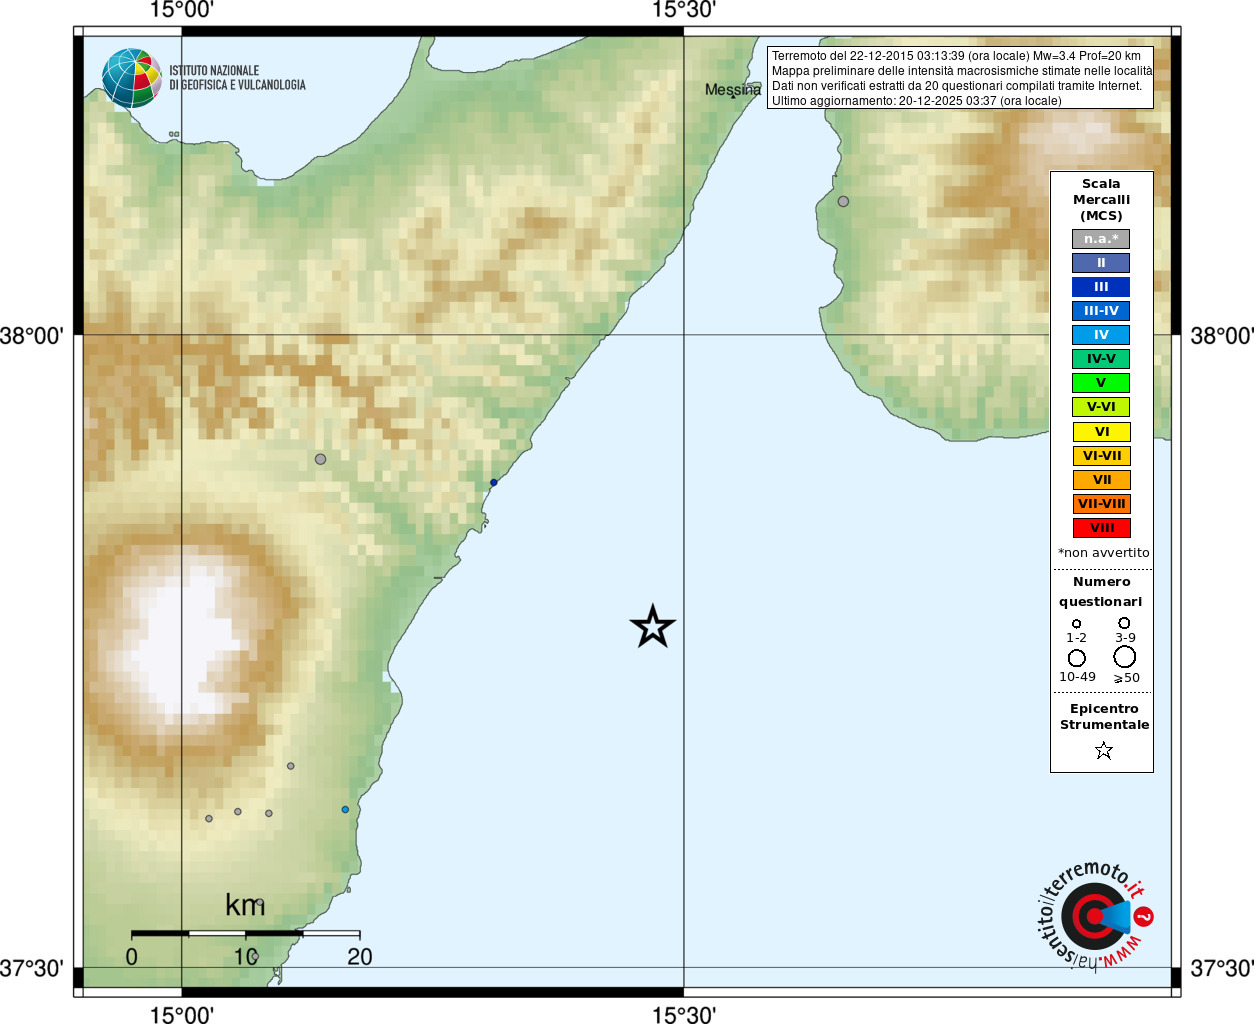Viewport: 1254px width, 1024px height.
Task: Click the 'Ultimo aggiornamento' text line
Action: (917, 101)
